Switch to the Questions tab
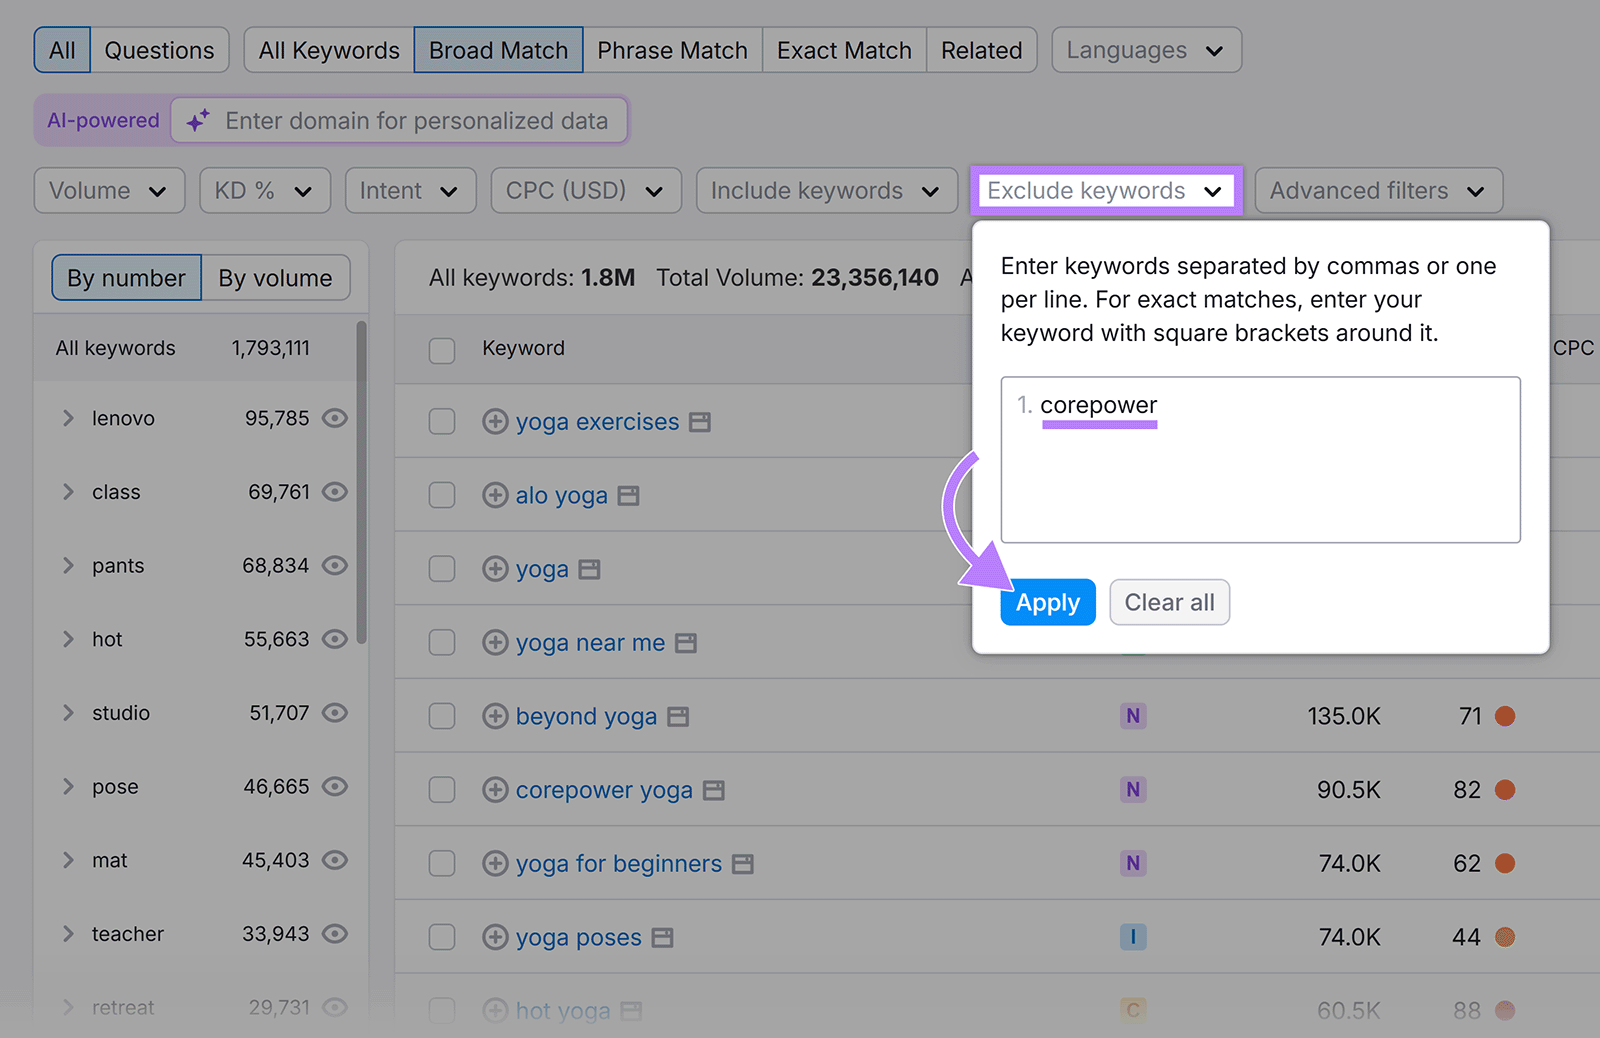Image resolution: width=1600 pixels, height=1038 pixels. tap(159, 49)
